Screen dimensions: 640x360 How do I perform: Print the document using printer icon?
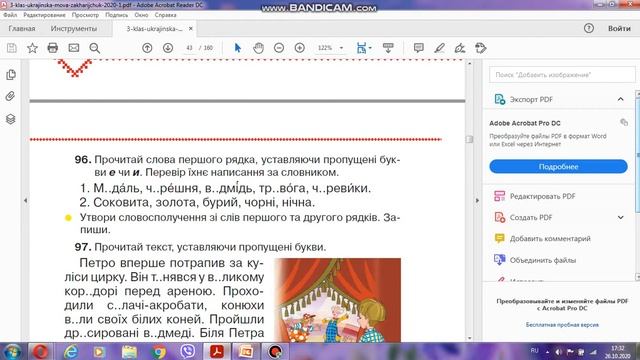coord(53,48)
